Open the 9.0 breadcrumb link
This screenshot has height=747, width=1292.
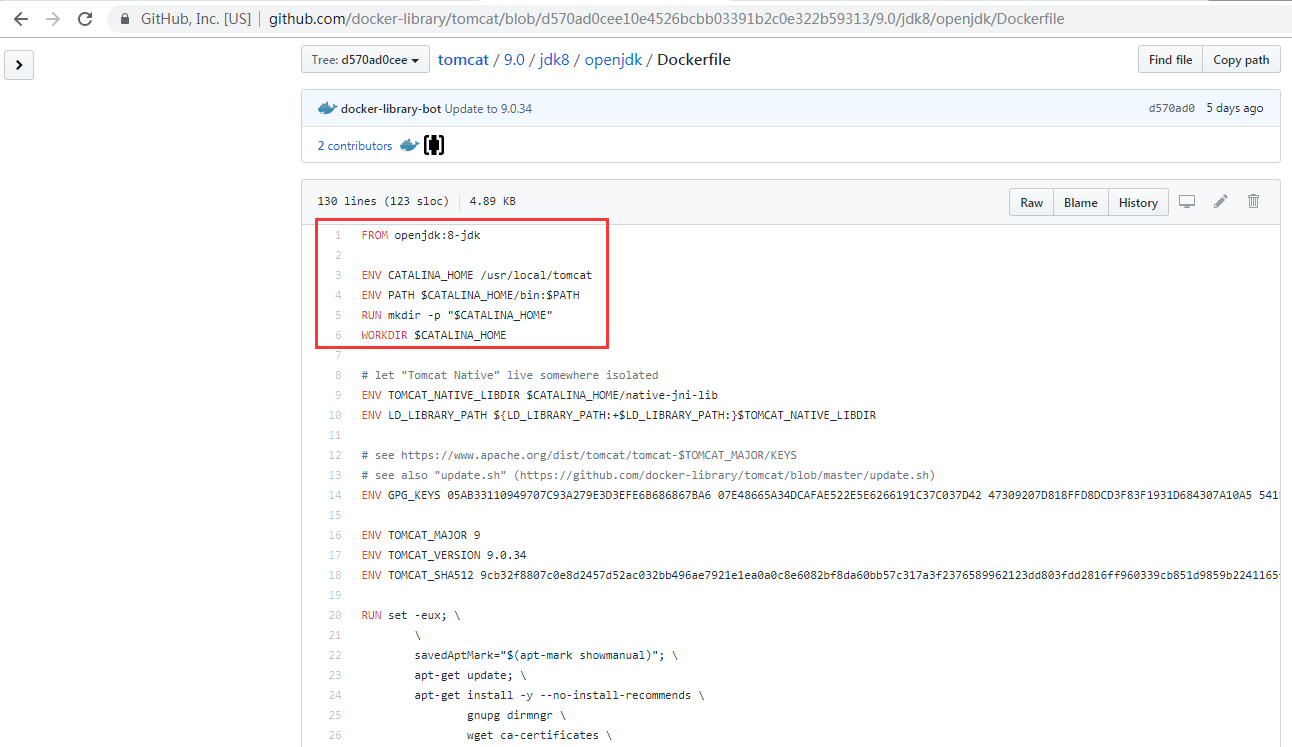coord(514,60)
